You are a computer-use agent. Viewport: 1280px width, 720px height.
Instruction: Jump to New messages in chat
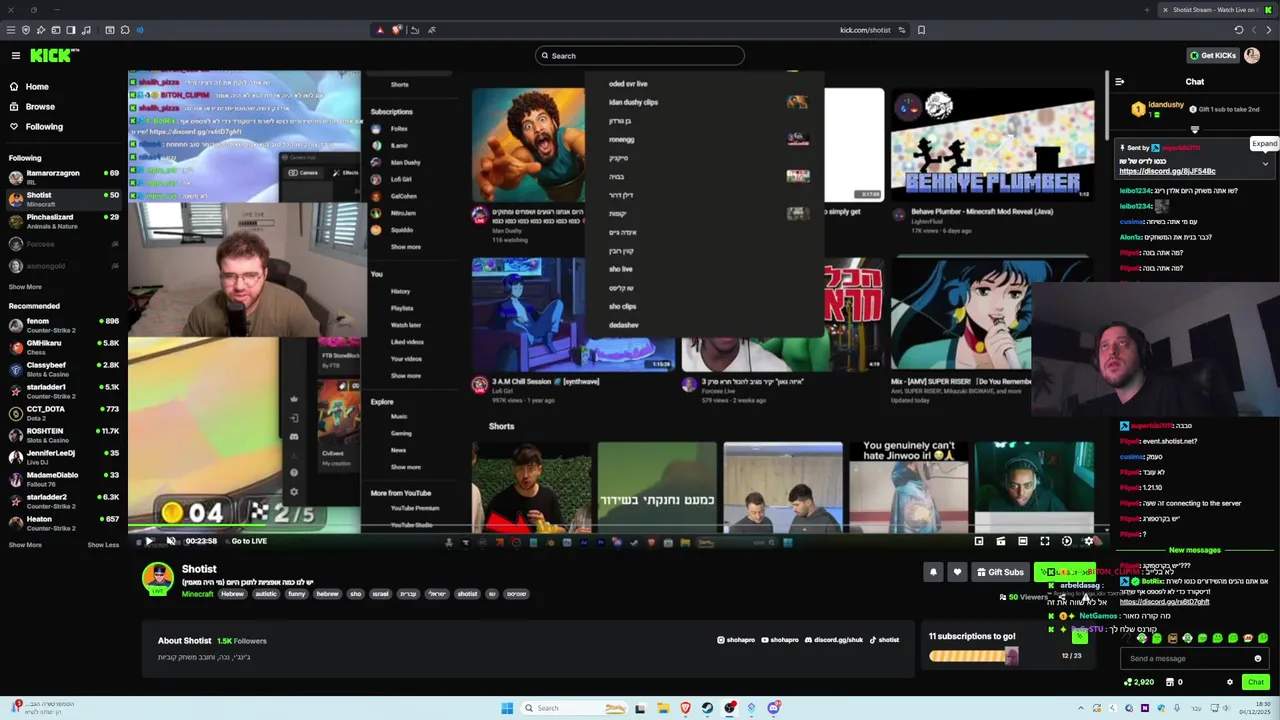pyautogui.click(x=1194, y=550)
